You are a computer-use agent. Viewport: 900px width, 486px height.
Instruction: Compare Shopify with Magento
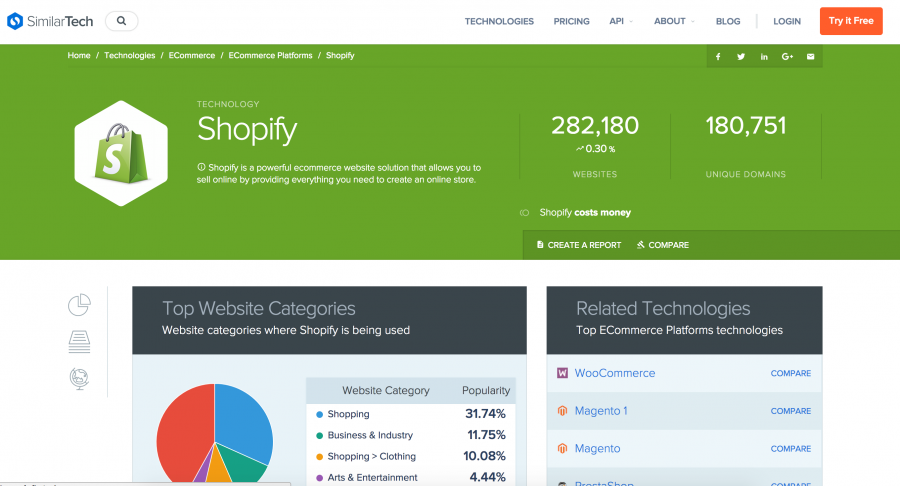tap(790, 449)
